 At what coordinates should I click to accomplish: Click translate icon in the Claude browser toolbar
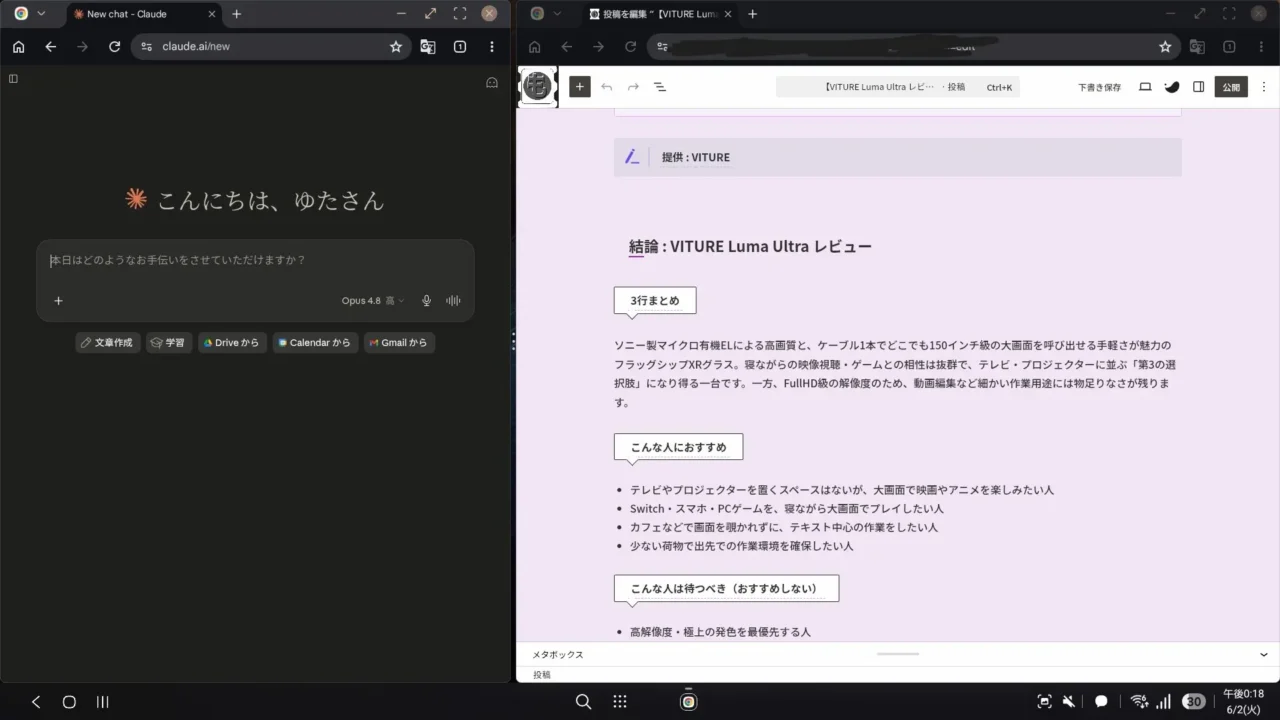tap(428, 46)
